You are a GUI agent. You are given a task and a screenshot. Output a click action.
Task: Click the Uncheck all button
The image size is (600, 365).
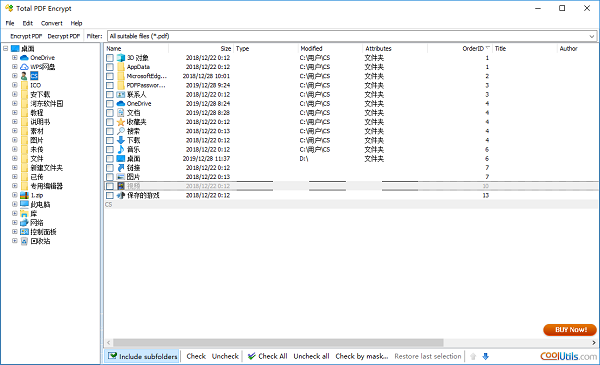coord(311,356)
